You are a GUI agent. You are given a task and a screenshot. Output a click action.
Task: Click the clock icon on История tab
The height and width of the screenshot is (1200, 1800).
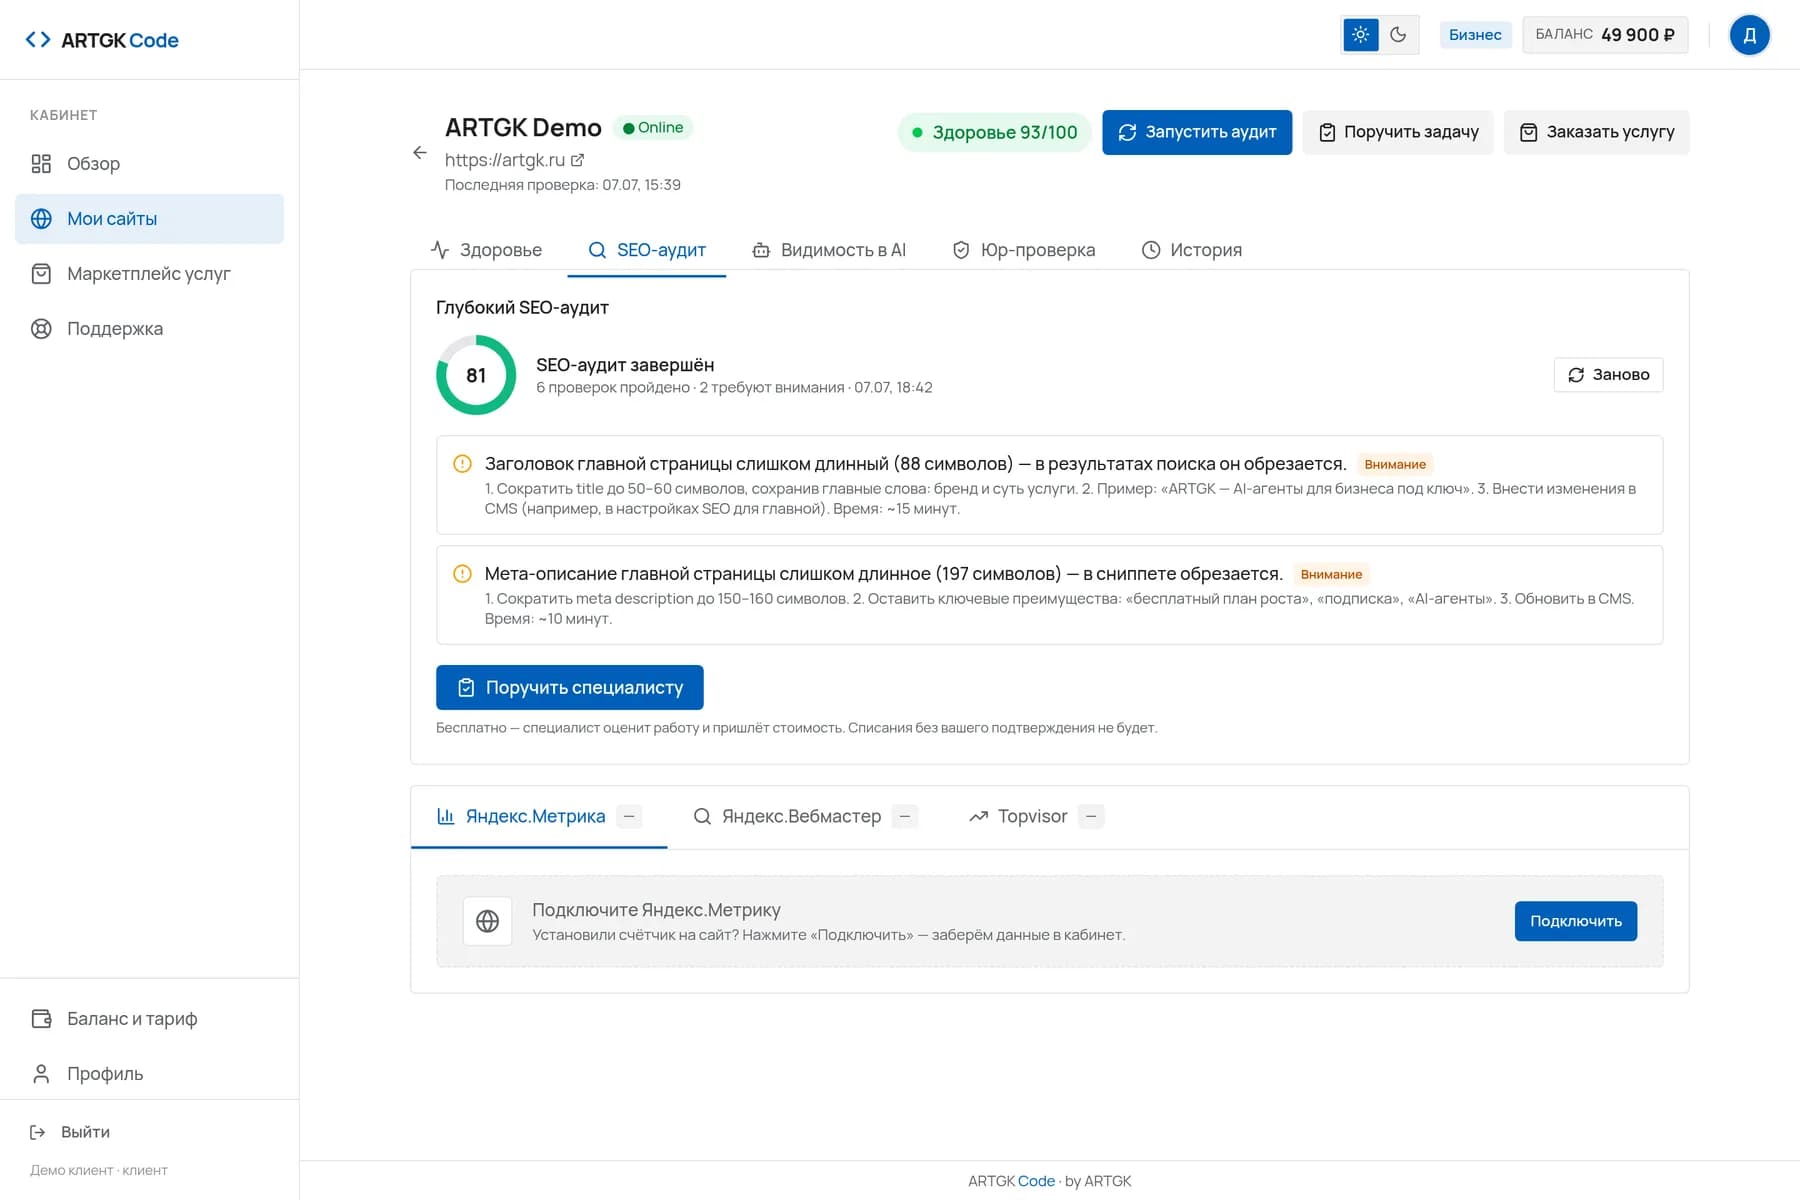point(1151,250)
